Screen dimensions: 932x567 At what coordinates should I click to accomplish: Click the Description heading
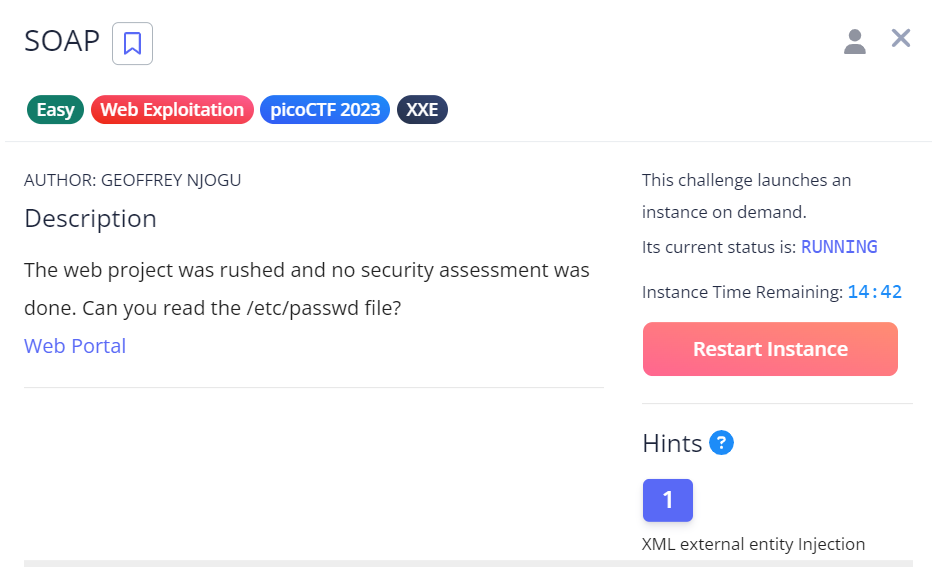[x=90, y=218]
